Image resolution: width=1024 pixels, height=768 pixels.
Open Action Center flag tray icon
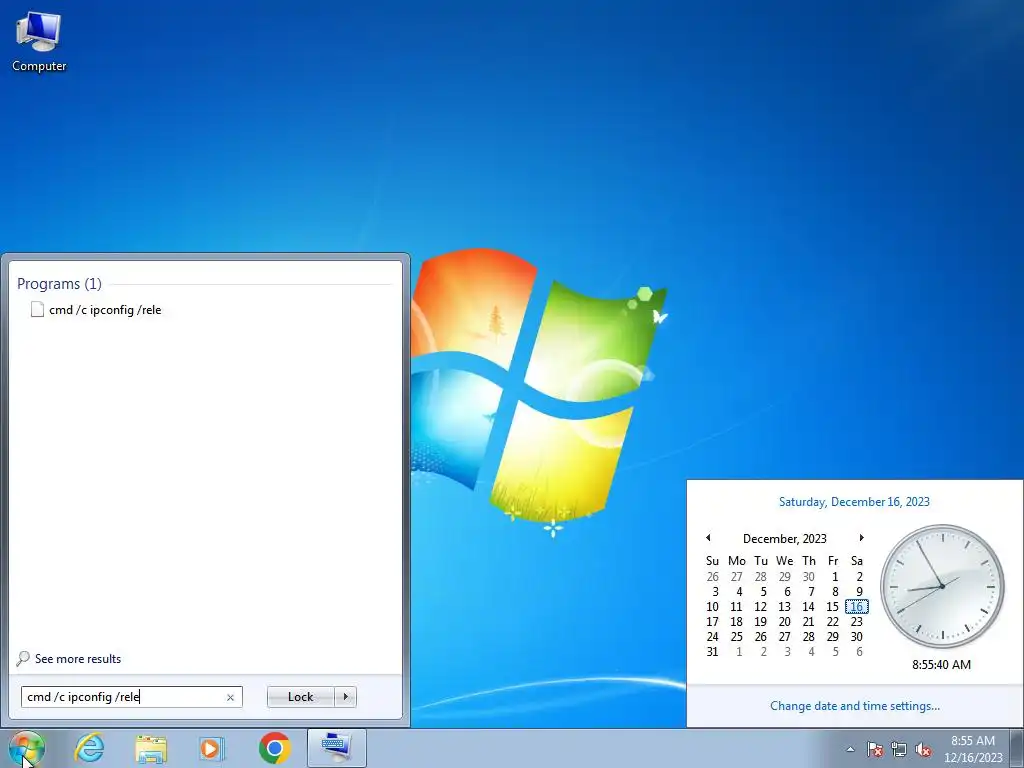click(875, 749)
